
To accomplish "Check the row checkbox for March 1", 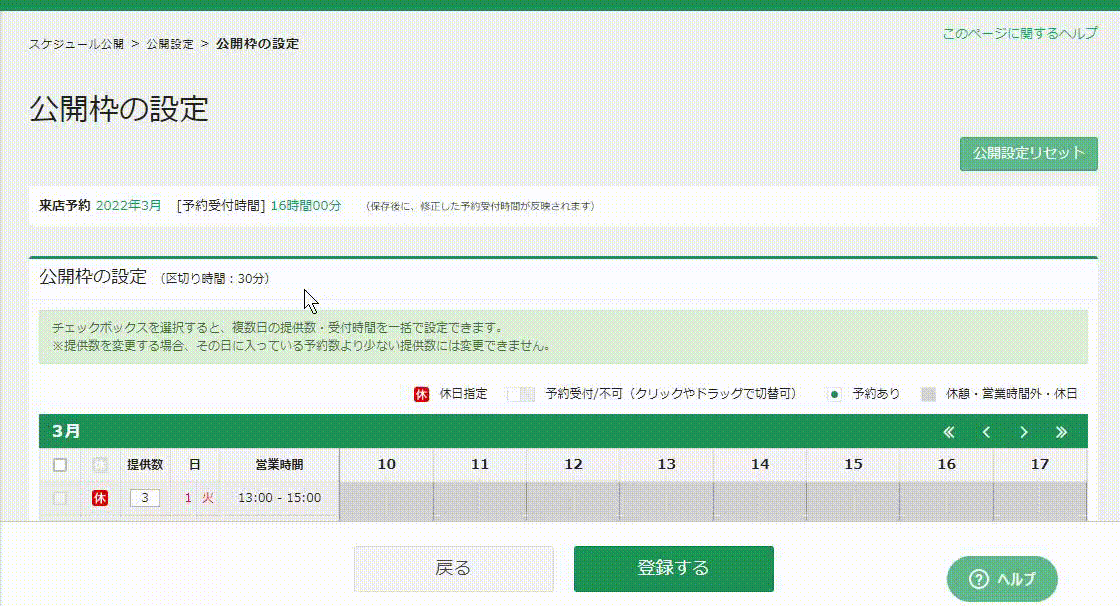I will [x=59, y=497].
